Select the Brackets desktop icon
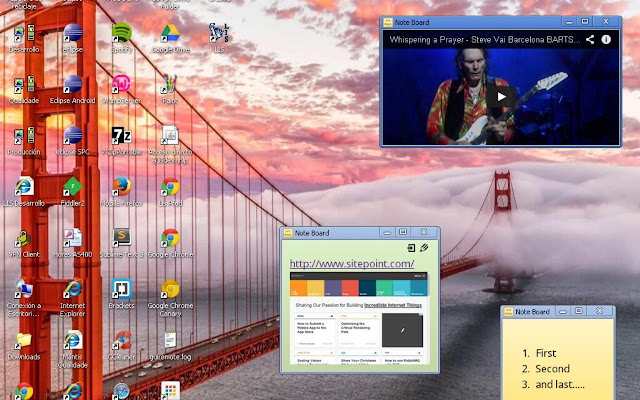The height and width of the screenshot is (400, 640). [121, 291]
